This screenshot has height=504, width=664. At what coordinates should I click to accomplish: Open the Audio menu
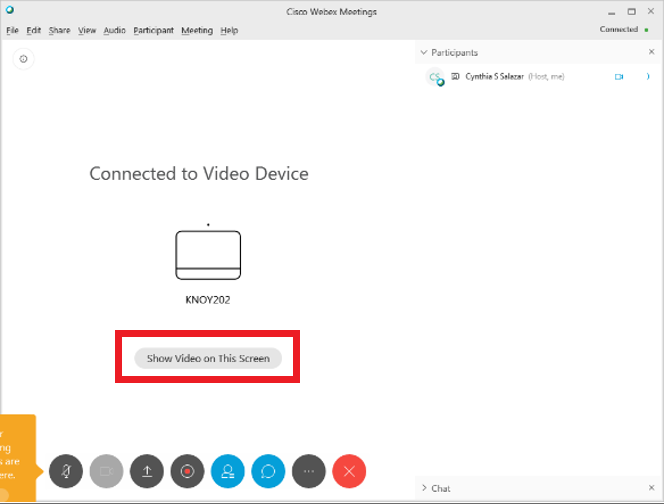coord(114,31)
